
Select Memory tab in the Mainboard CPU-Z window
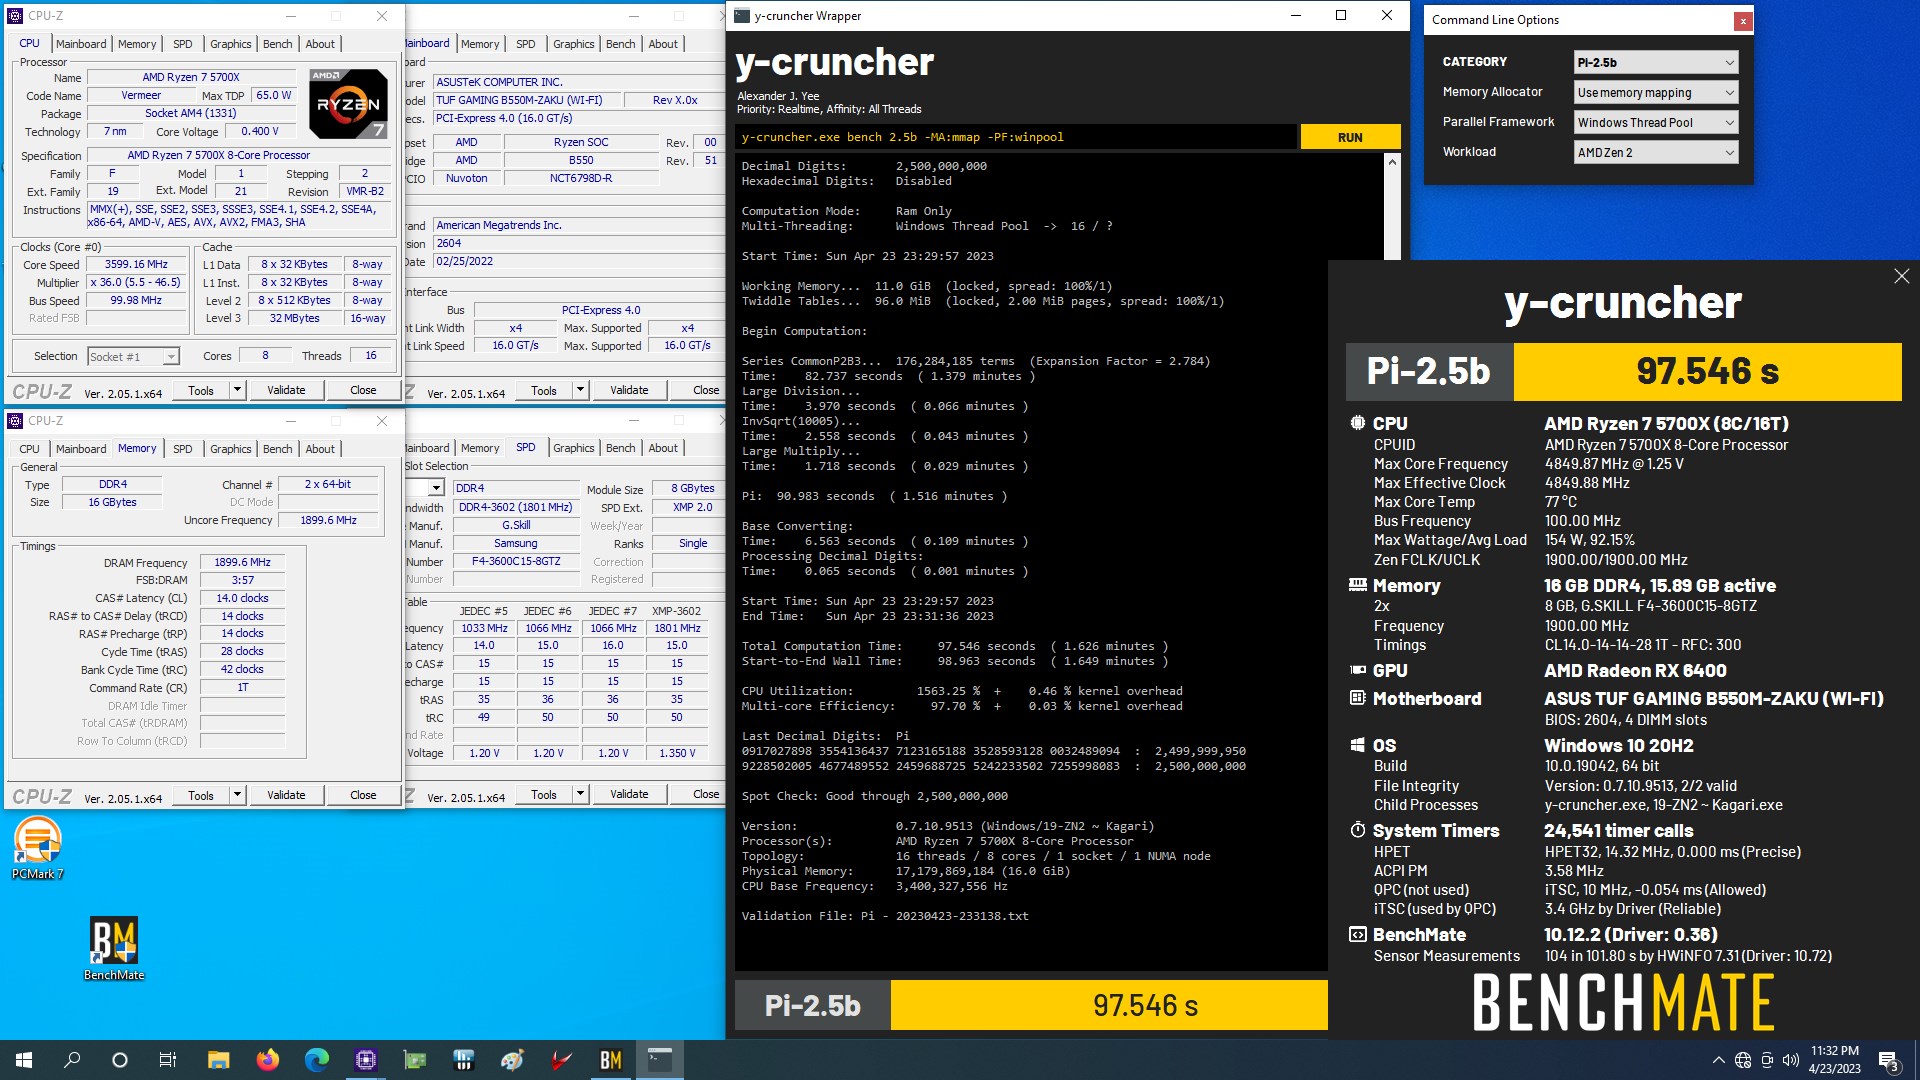click(x=480, y=44)
